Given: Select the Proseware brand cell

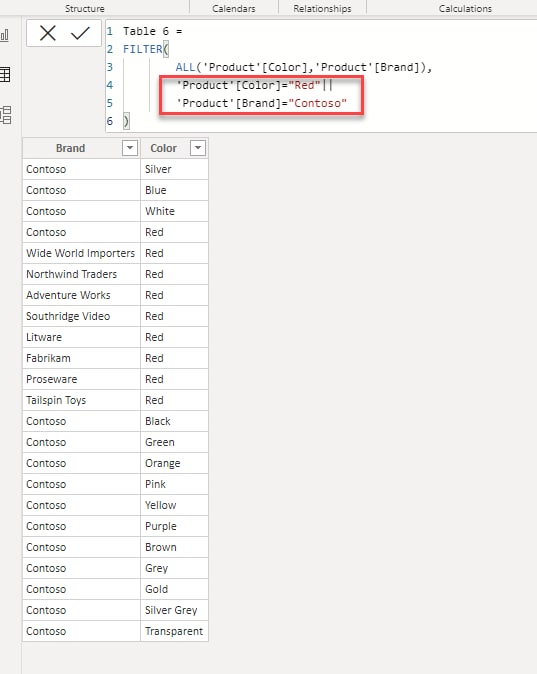Looking at the screenshot, I should coord(81,380).
